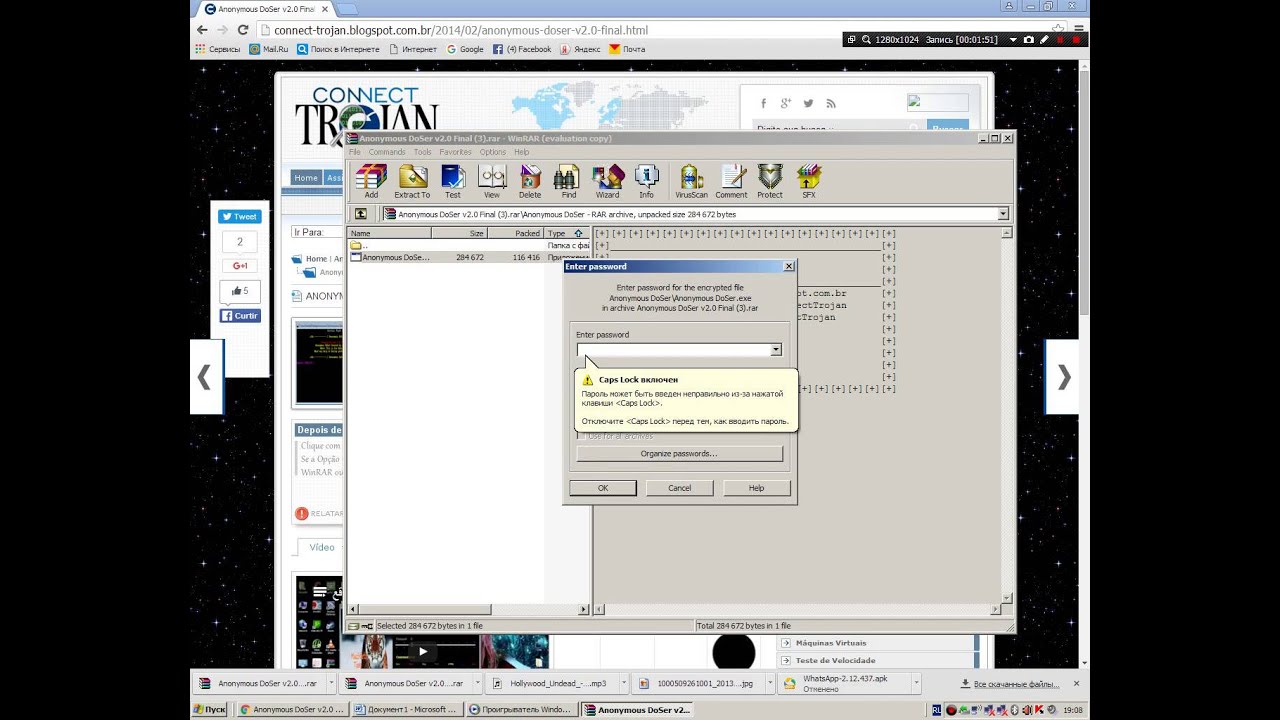Screen dimensions: 1280x720
Task: Click the Delete toolbar icon in WinRAR
Action: click(530, 181)
